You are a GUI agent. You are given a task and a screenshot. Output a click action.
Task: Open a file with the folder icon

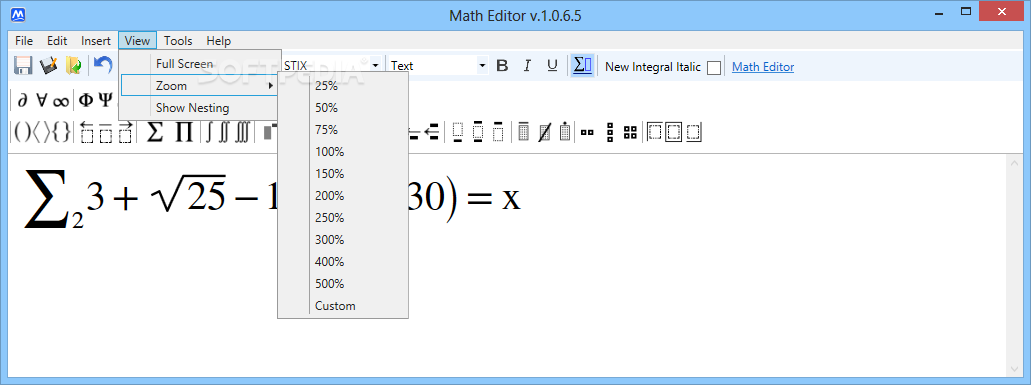(74, 66)
